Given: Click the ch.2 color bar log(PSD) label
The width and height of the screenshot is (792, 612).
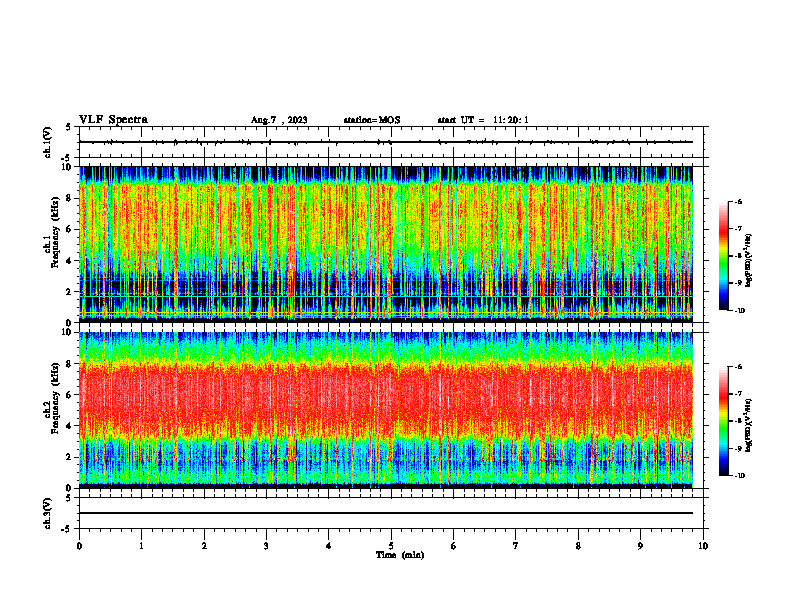Looking at the screenshot, I should click(x=749, y=425).
